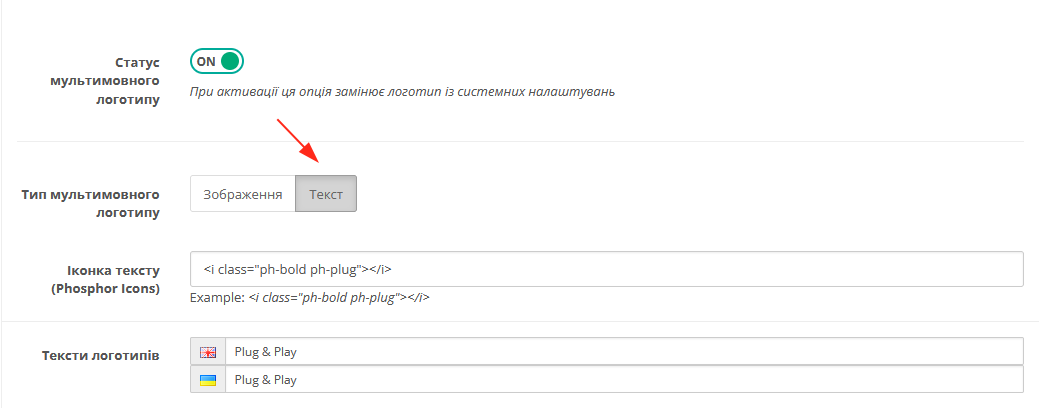
Task: Select Текст logo type
Action: (x=326, y=194)
